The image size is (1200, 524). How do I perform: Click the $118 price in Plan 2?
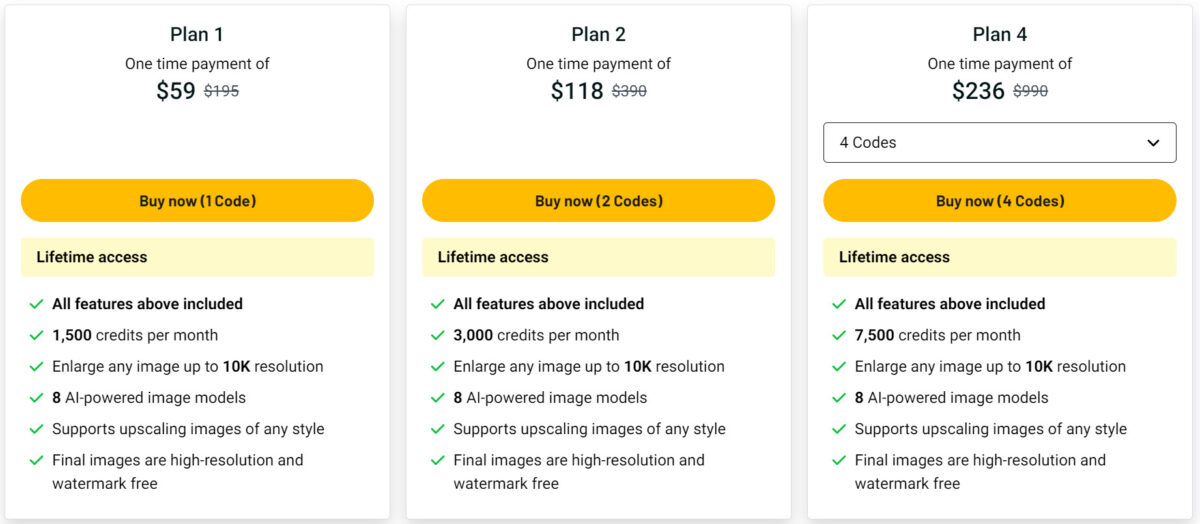coord(577,91)
